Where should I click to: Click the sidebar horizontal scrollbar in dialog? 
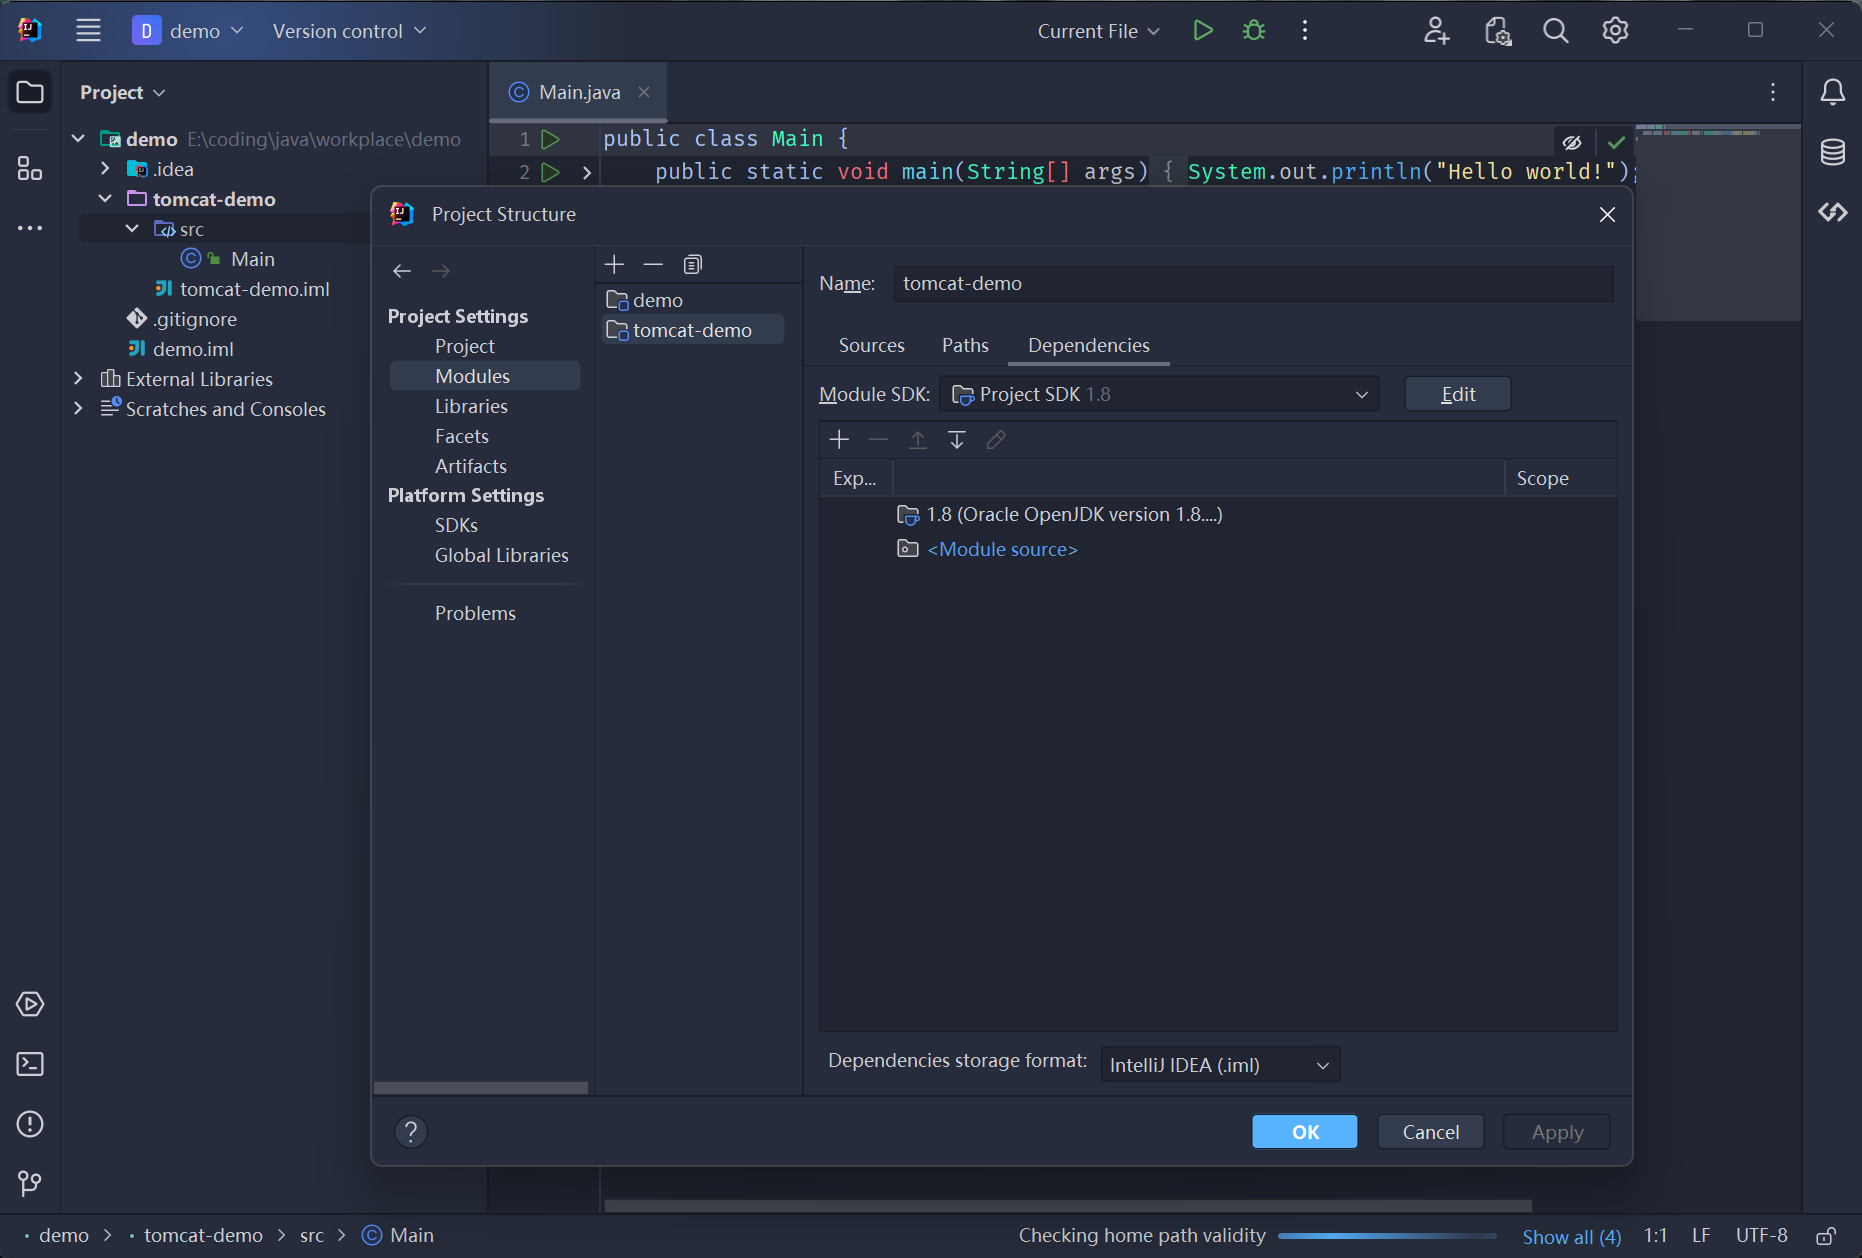pos(481,1088)
